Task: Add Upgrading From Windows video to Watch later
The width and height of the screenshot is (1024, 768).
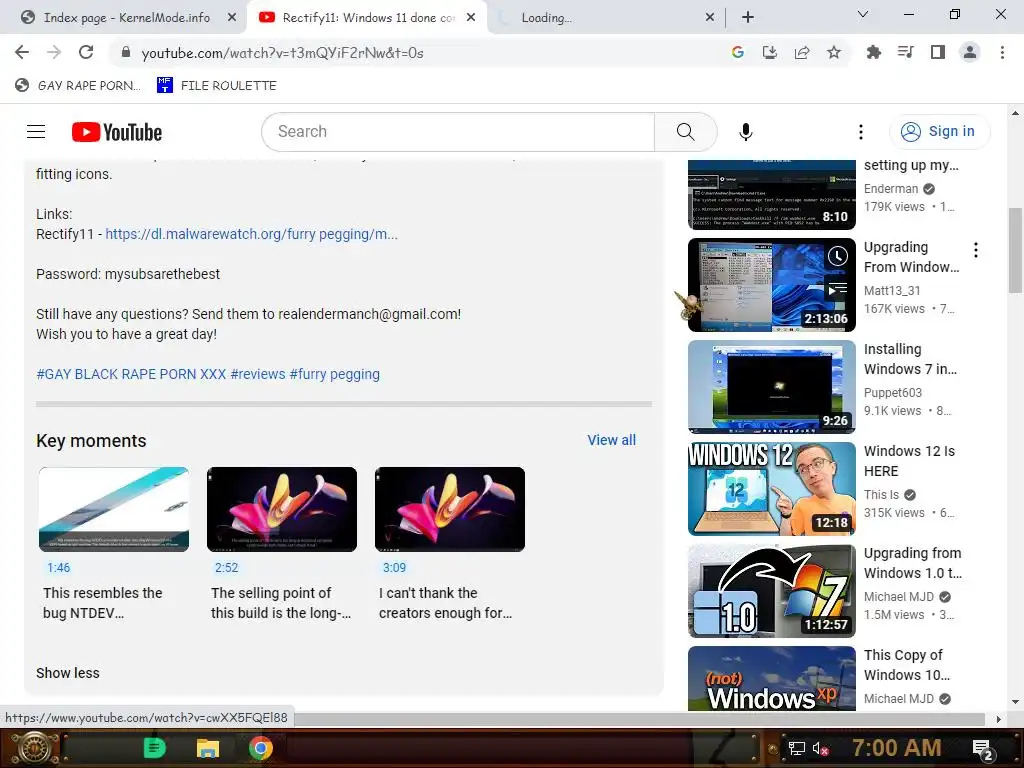Action: 837,256
